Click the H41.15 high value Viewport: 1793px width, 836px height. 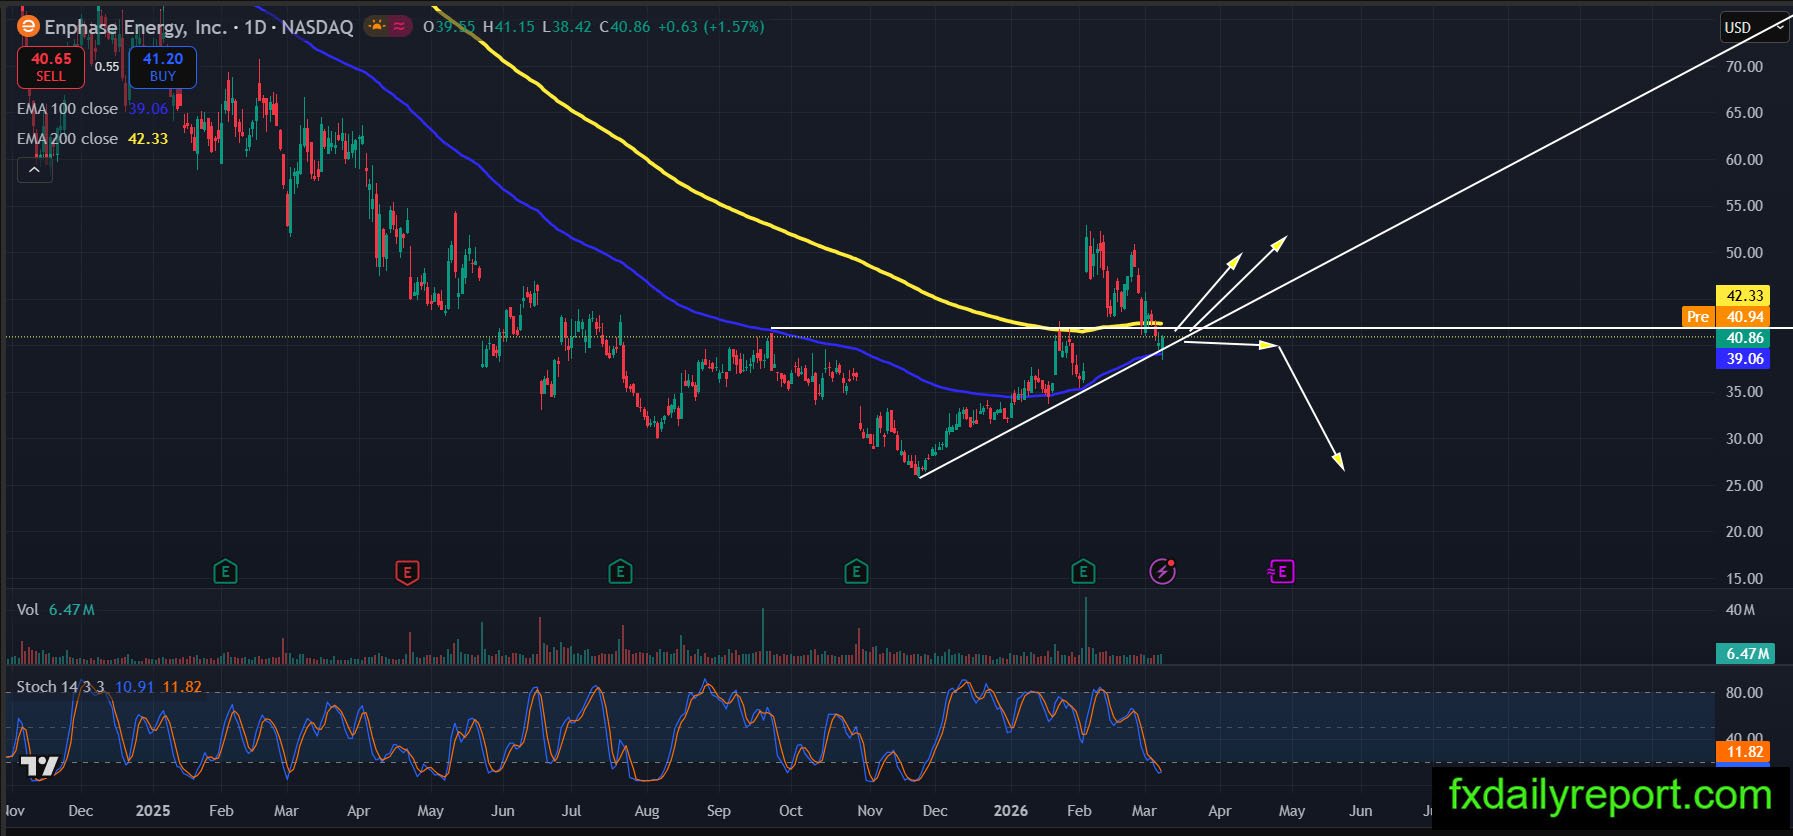509,27
